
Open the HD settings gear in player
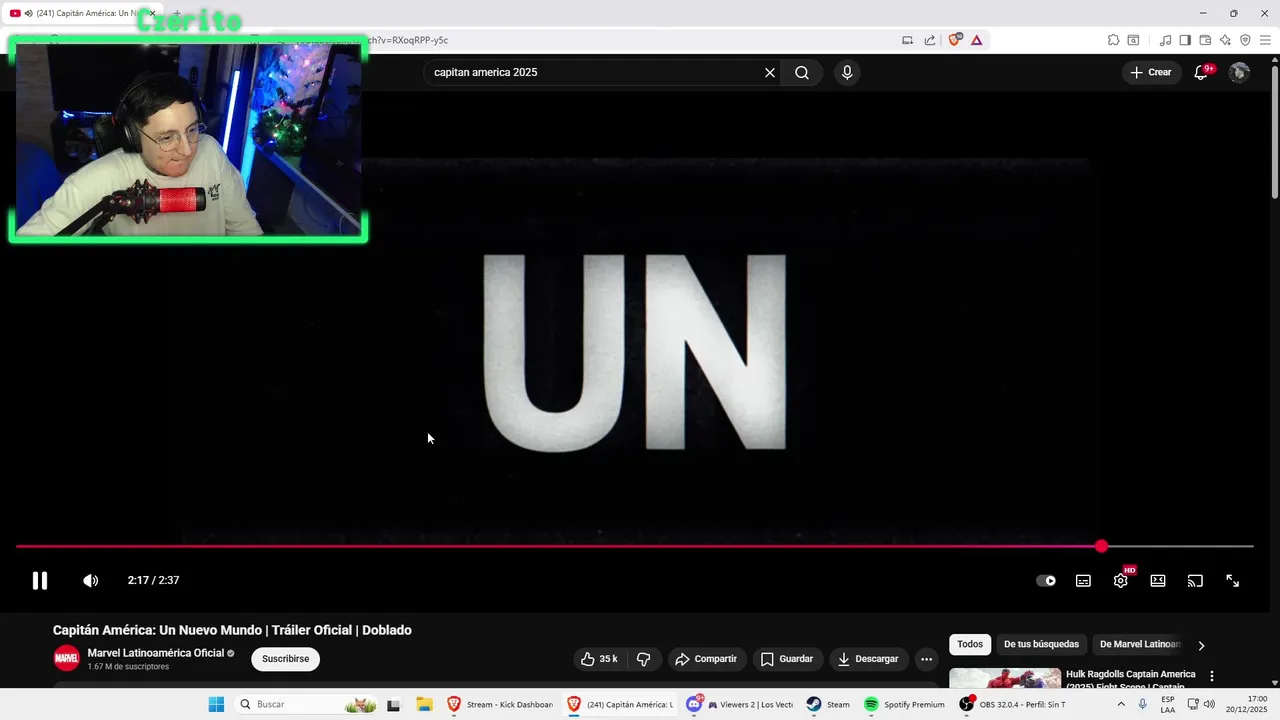click(1121, 580)
